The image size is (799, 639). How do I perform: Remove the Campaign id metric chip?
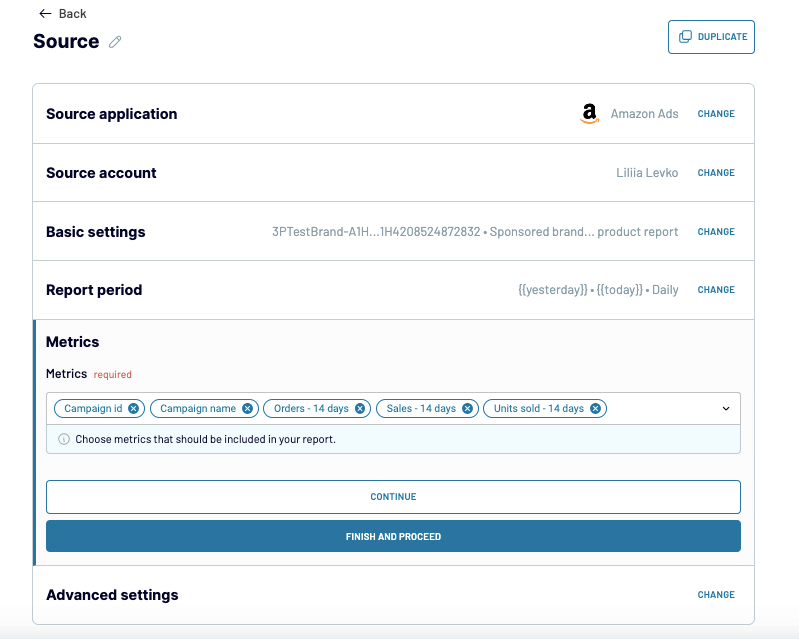tap(134, 409)
